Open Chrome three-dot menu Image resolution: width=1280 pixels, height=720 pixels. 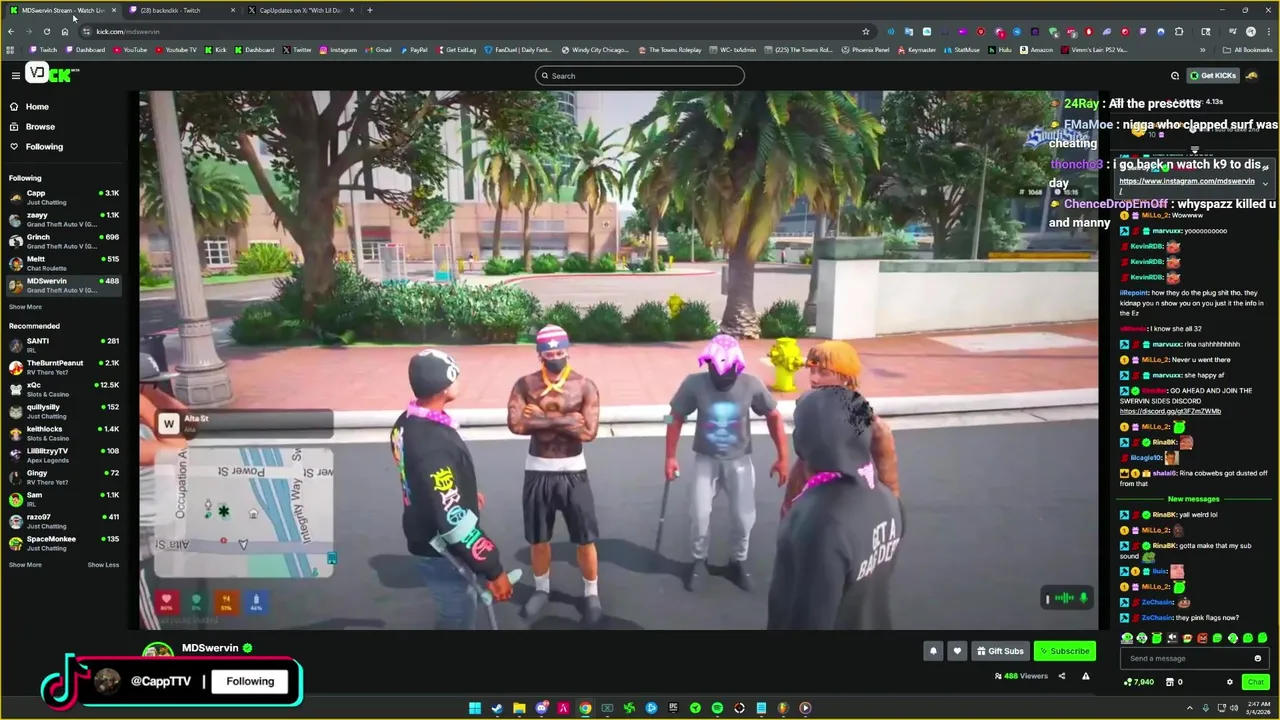pyautogui.click(x=1268, y=31)
